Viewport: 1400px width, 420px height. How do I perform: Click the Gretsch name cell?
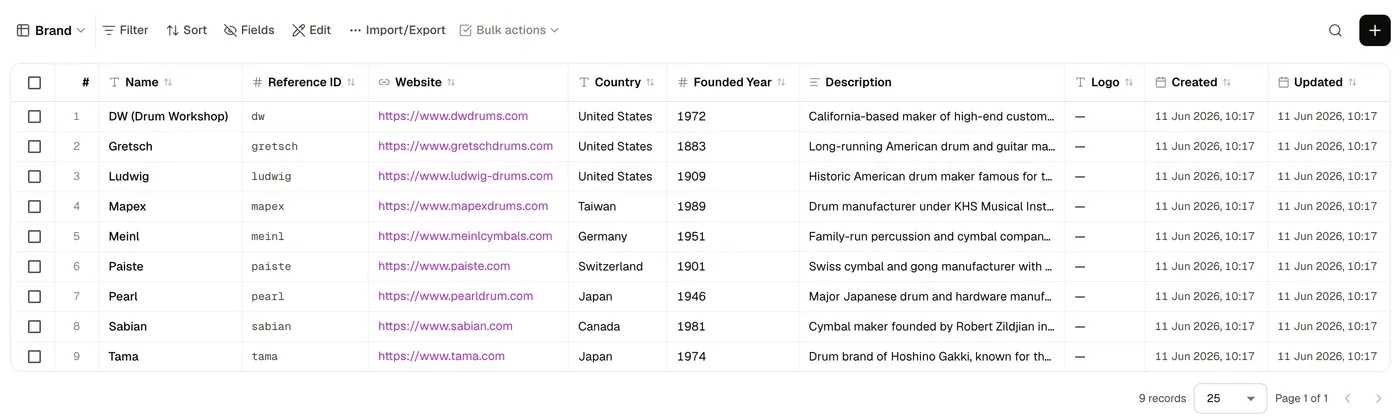tap(170, 146)
